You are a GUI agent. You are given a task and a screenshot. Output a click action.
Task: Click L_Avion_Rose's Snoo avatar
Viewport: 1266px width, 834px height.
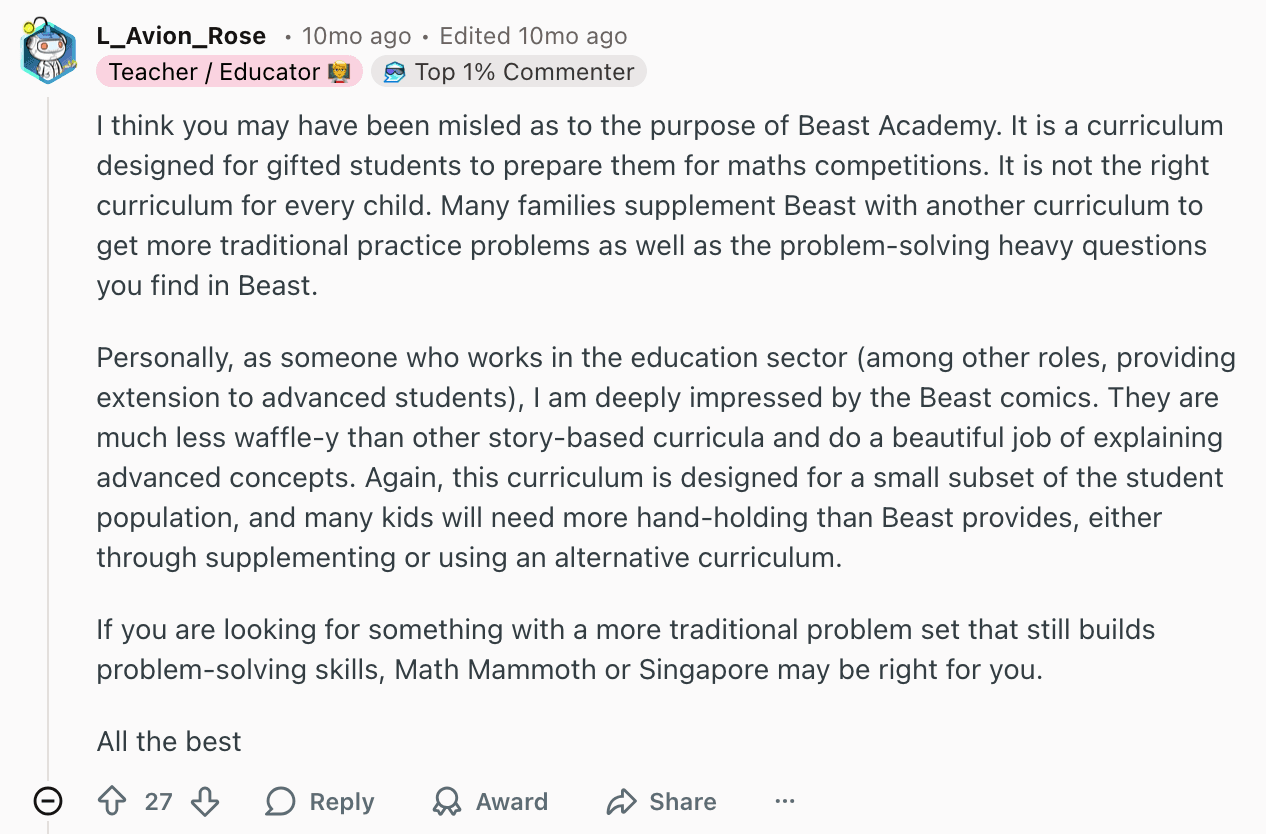(48, 48)
